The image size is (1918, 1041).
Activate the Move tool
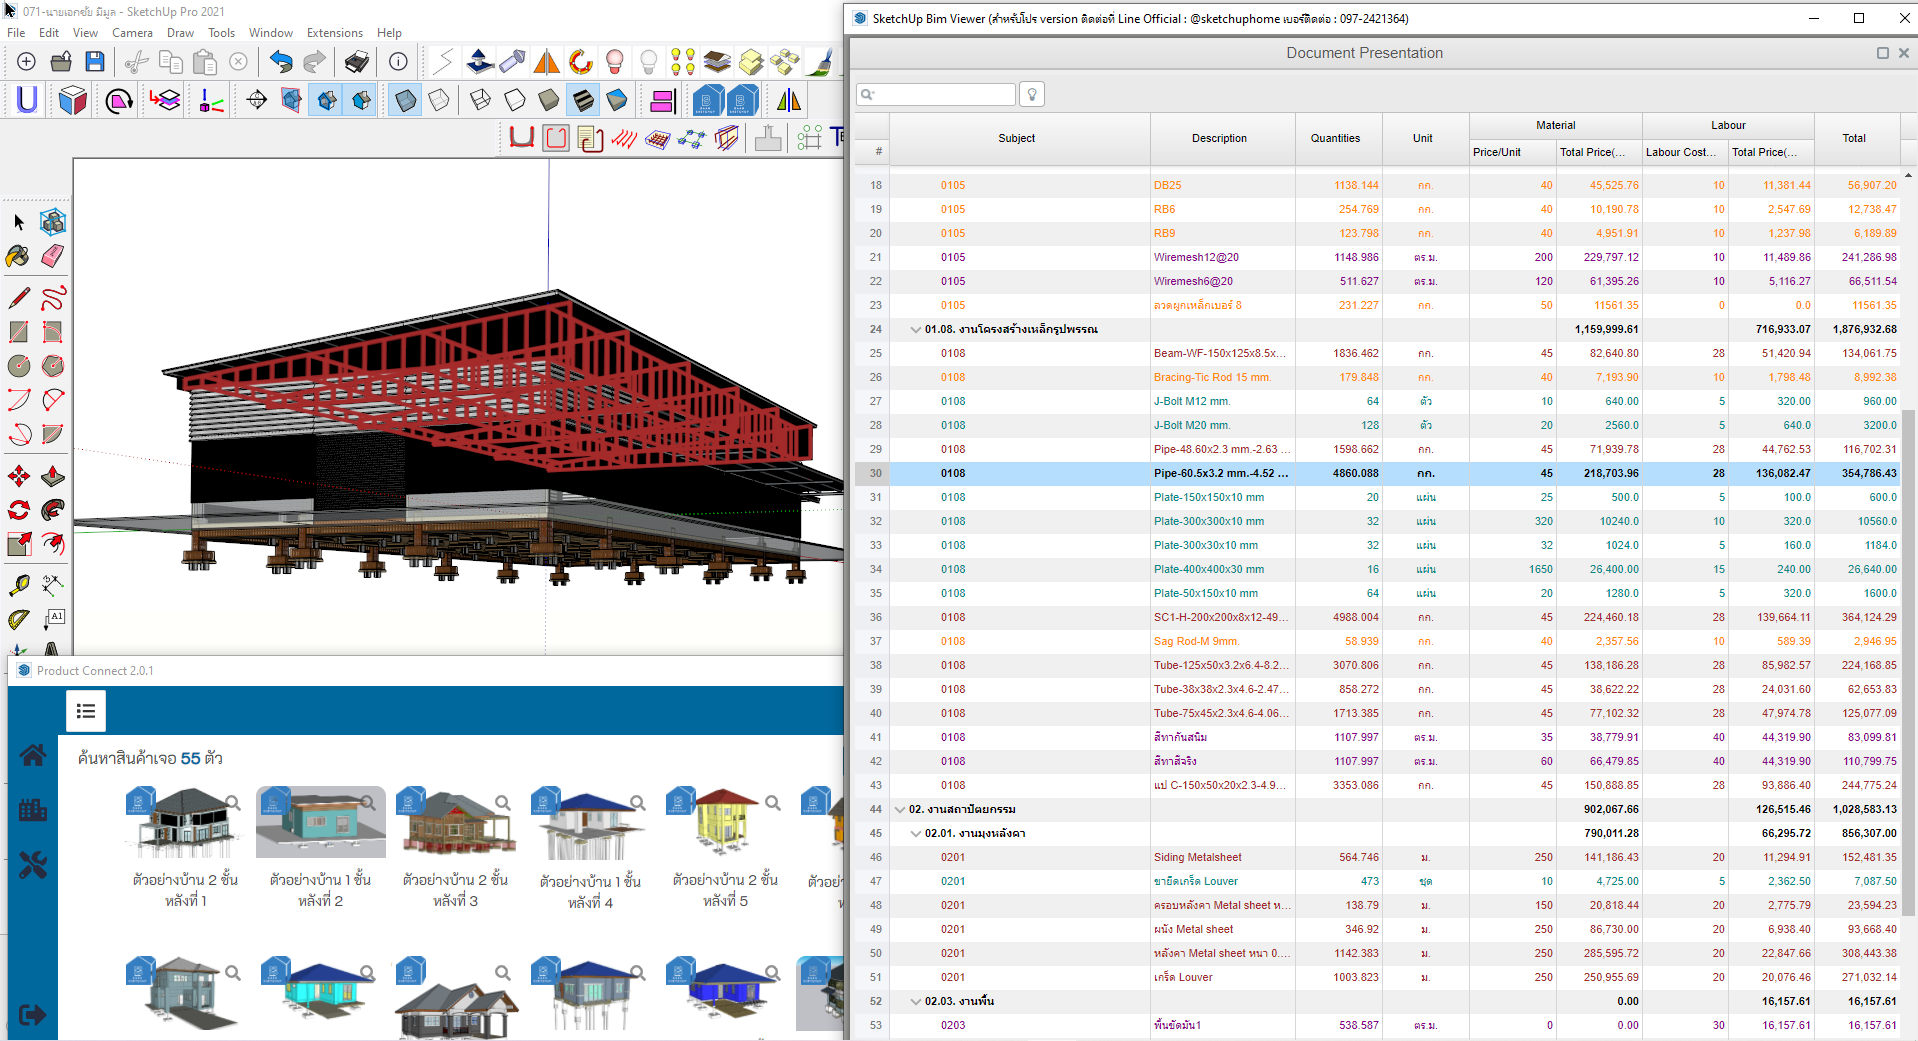pyautogui.click(x=18, y=476)
